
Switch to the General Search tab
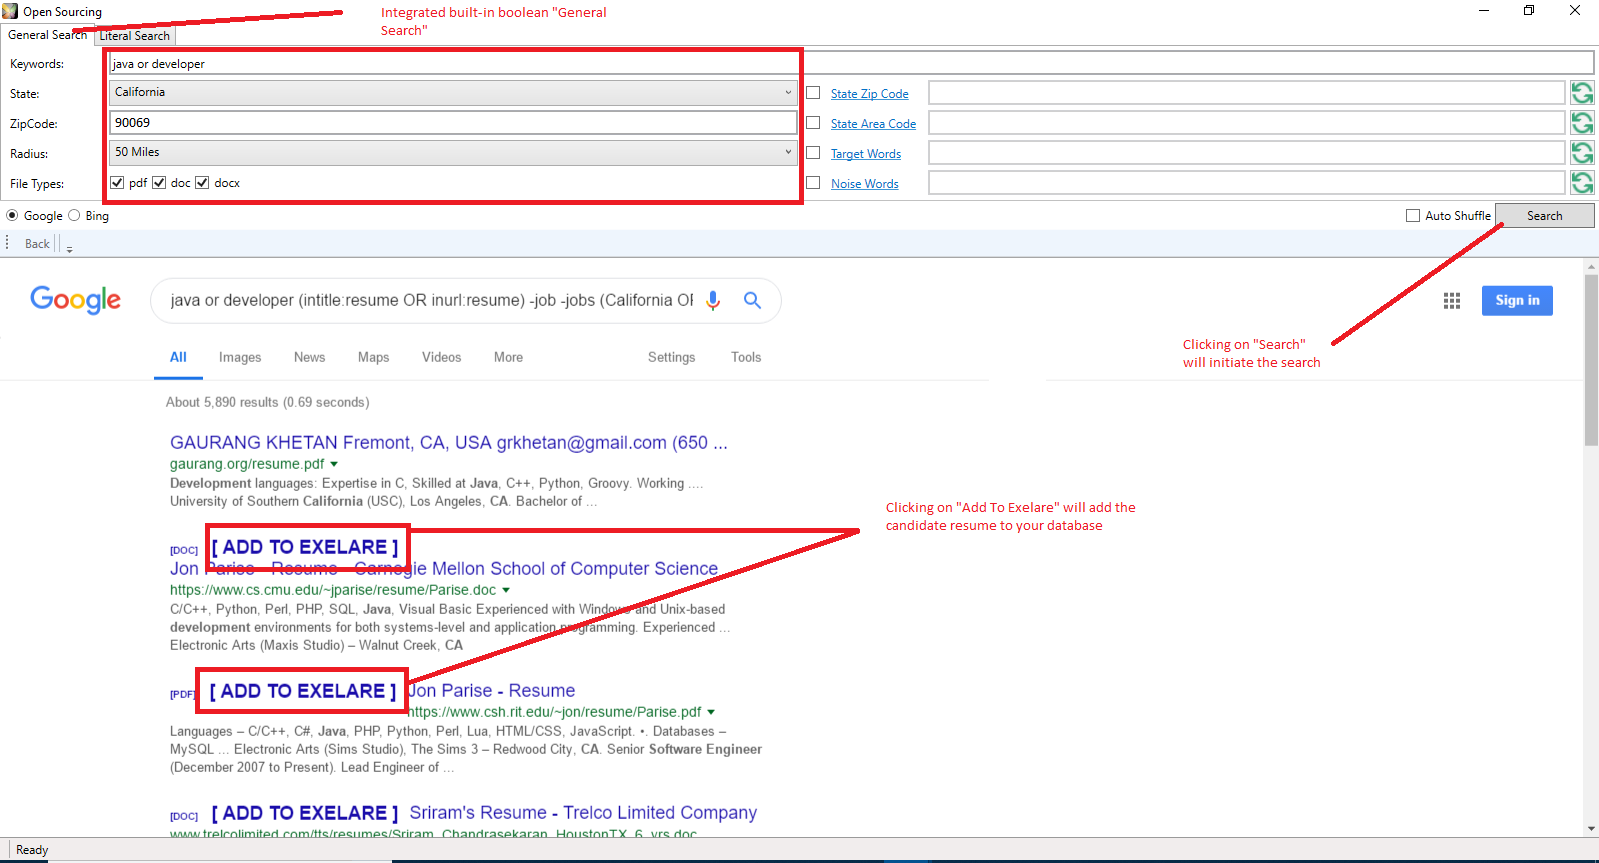pyautogui.click(x=48, y=35)
